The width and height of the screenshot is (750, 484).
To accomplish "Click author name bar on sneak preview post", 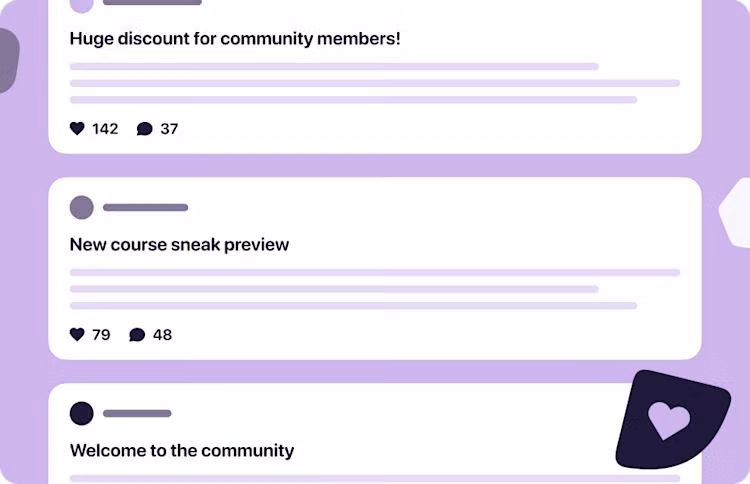I will pos(145,208).
